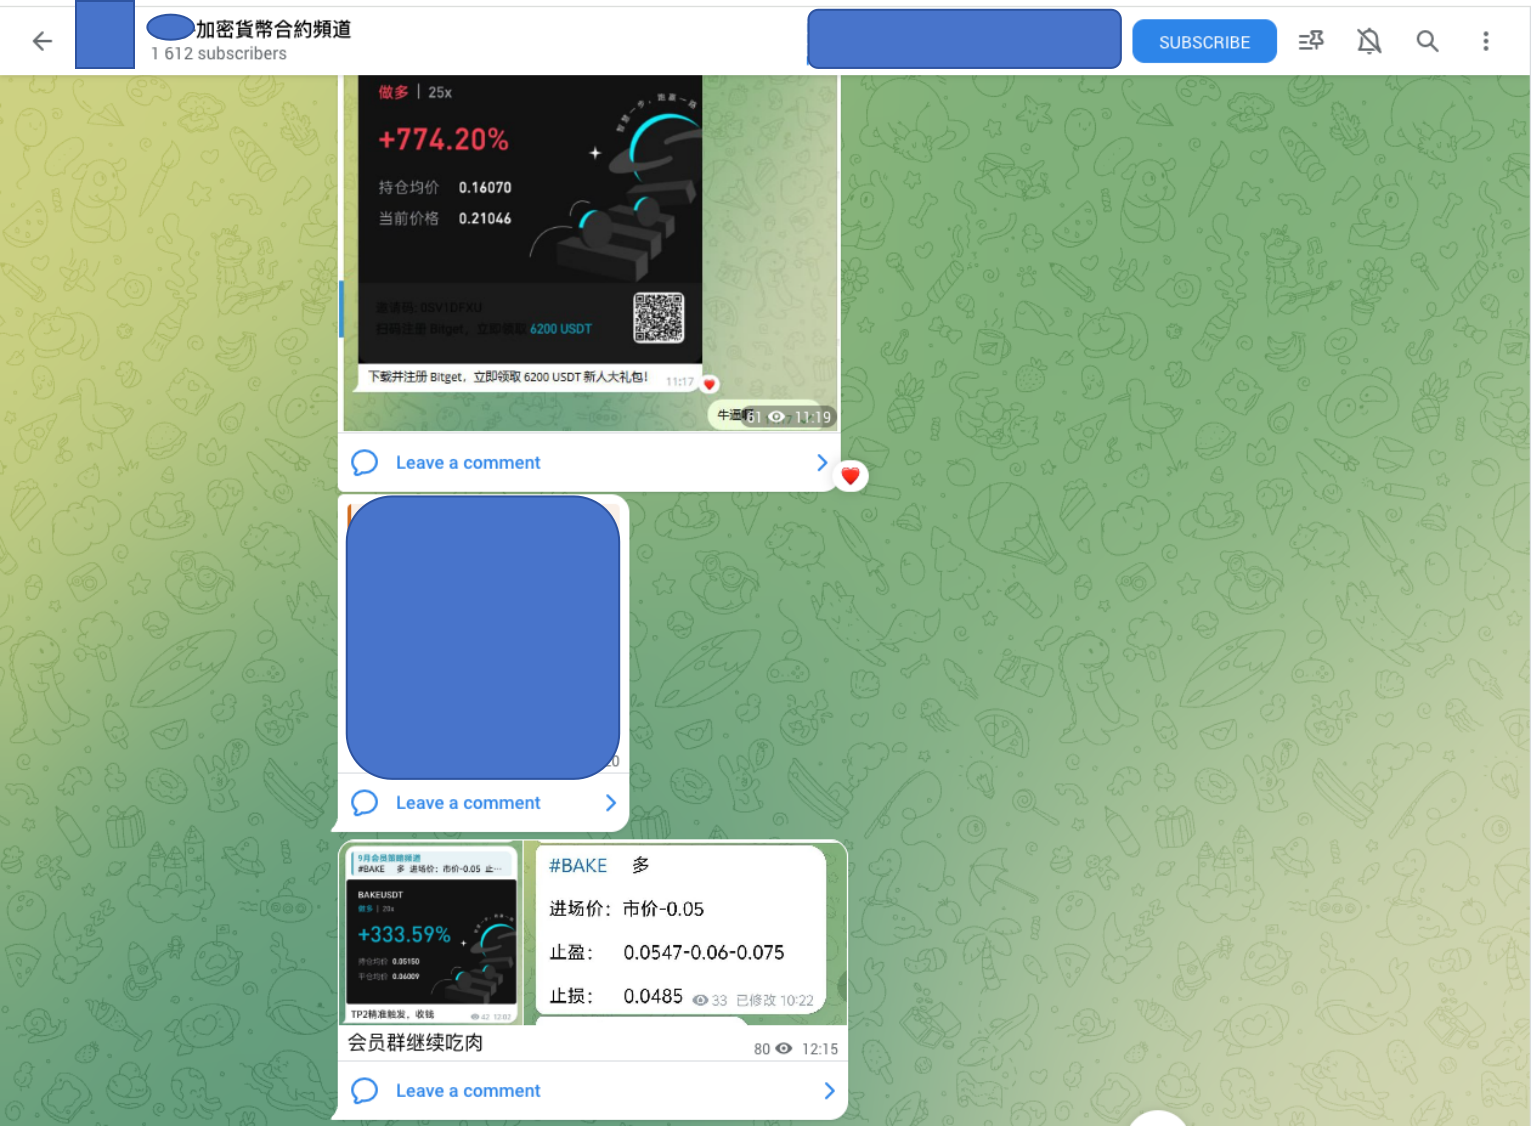Image resolution: width=1531 pixels, height=1127 pixels.
Task: Click the speech bubble icon on the BAKE post
Action: [x=364, y=1091]
